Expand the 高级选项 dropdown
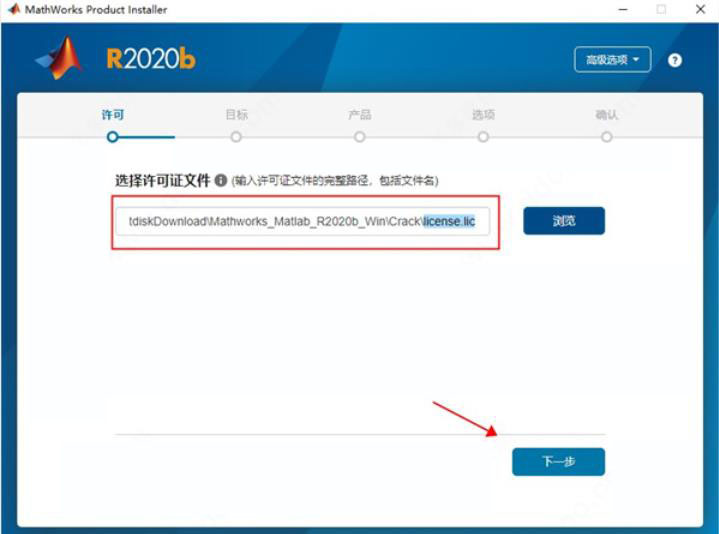The width and height of the screenshot is (719, 534). click(612, 60)
